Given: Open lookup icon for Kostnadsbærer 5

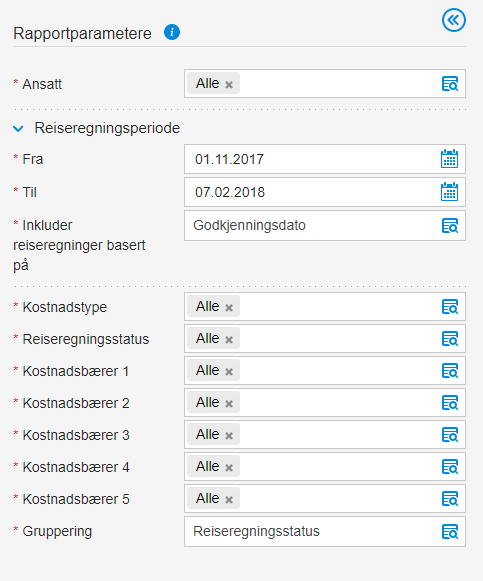Looking at the screenshot, I should (x=450, y=499).
